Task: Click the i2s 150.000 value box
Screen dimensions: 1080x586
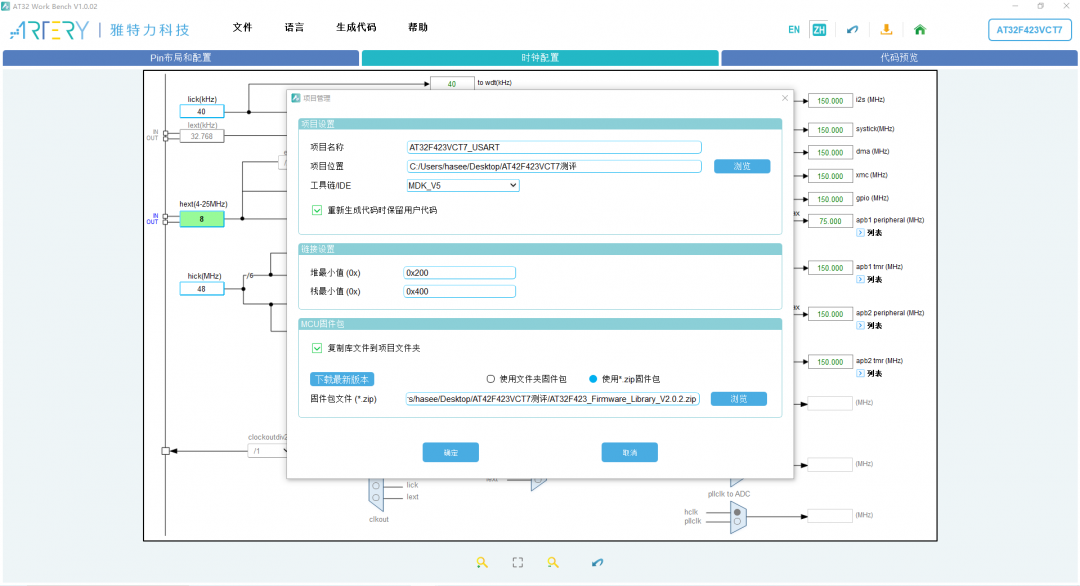Action: point(830,101)
